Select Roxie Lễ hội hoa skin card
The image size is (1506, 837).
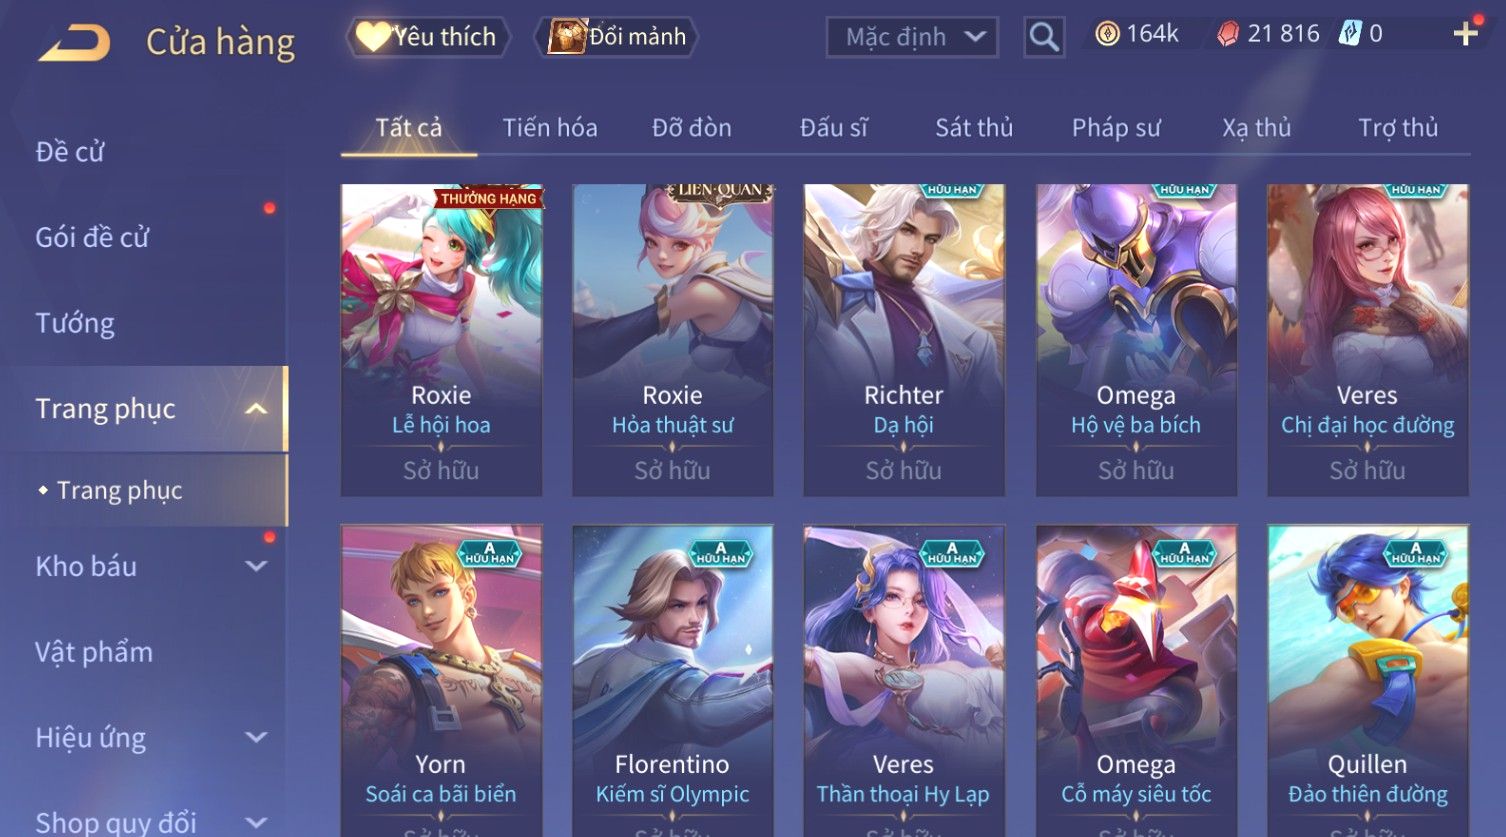[441, 340]
